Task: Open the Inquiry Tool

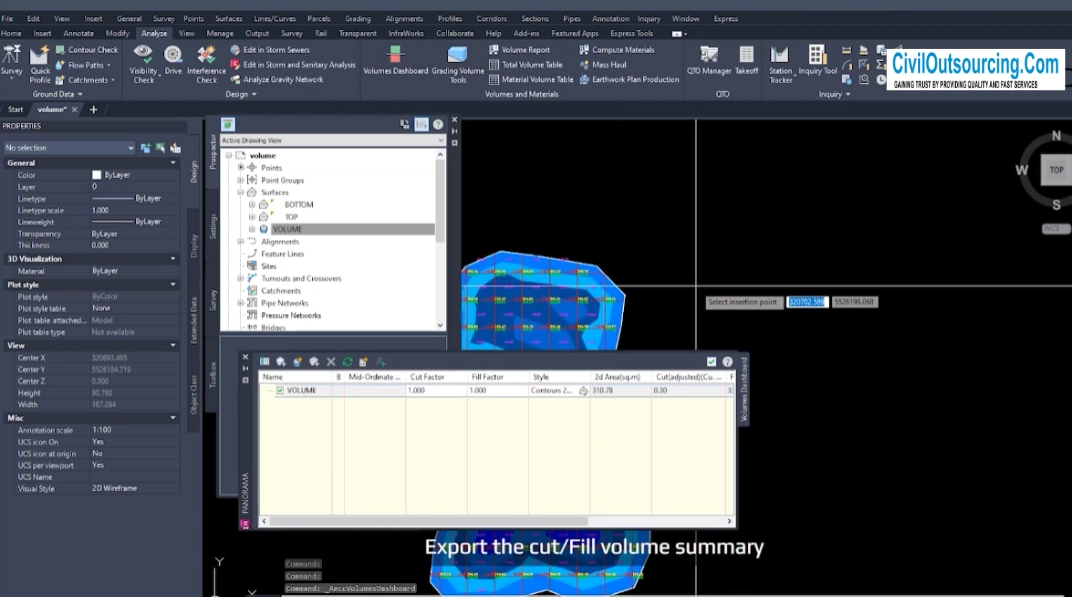Action: (x=817, y=60)
